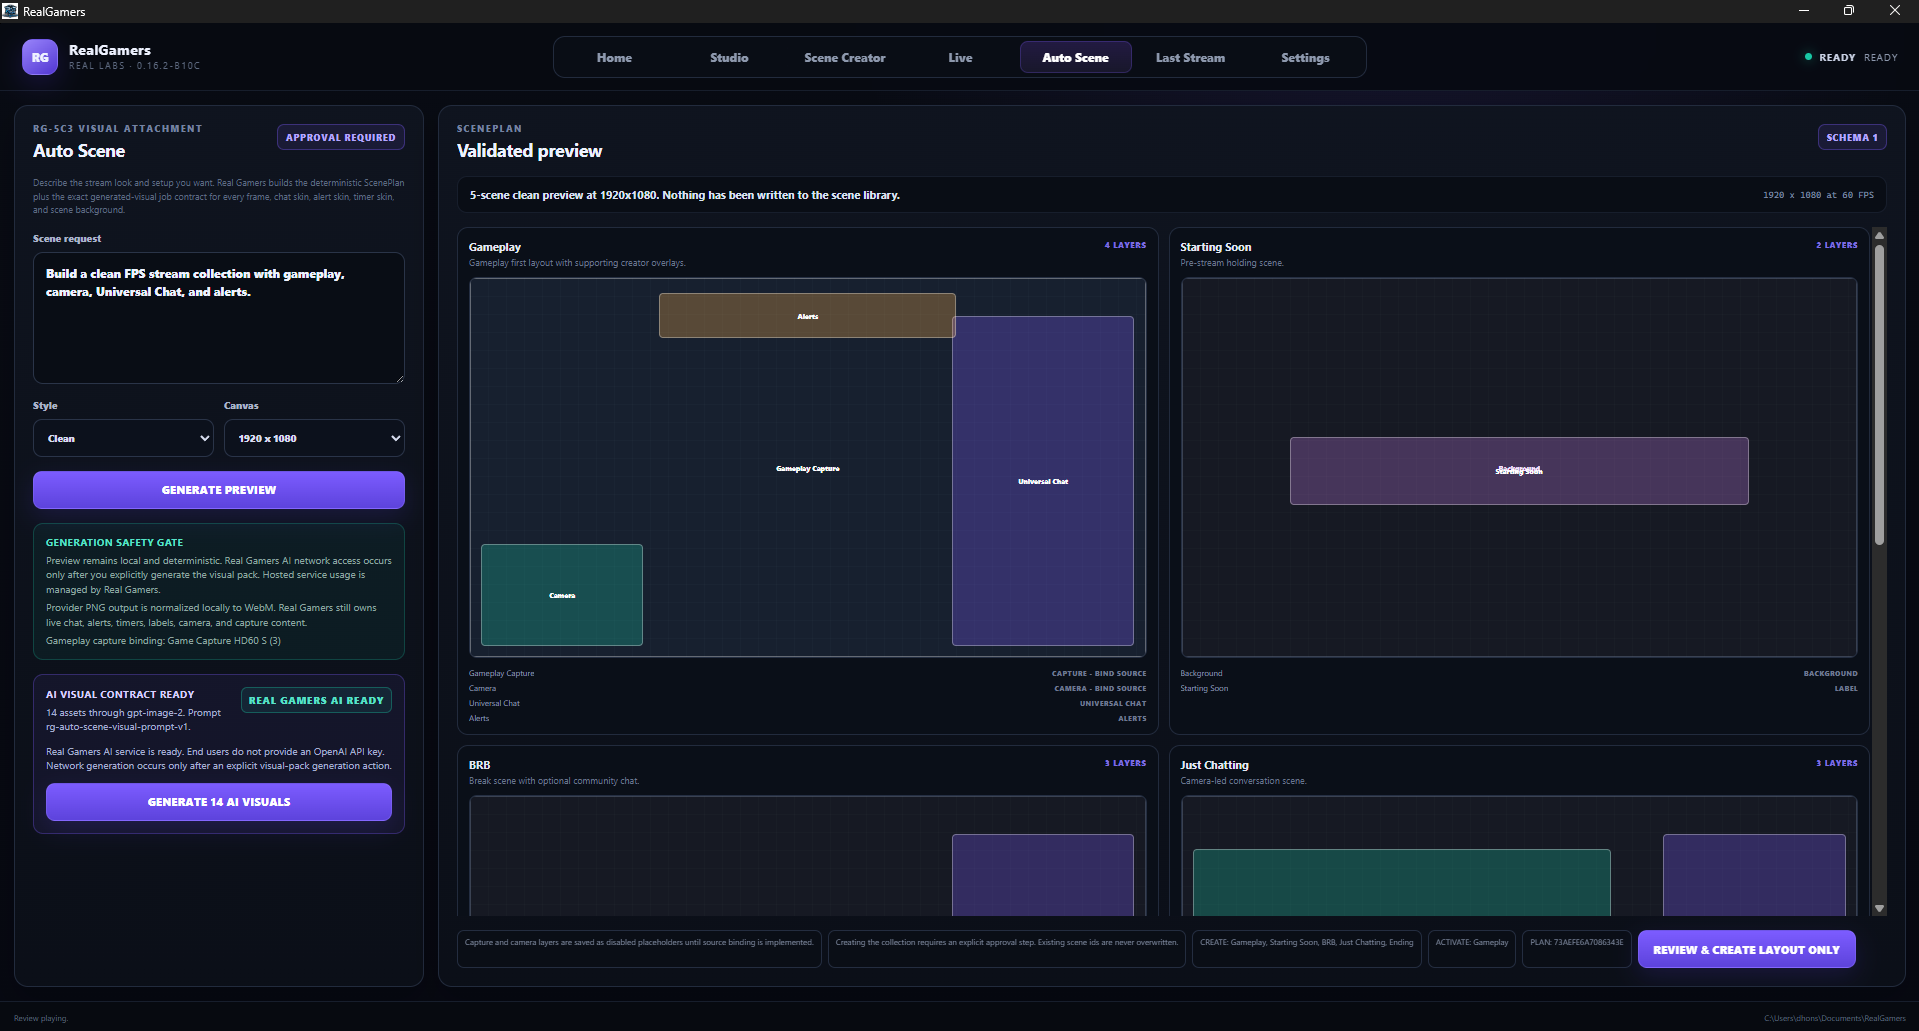Click the scrollbar down arrow in the preview
This screenshot has width=1919, height=1031.
coord(1879,909)
